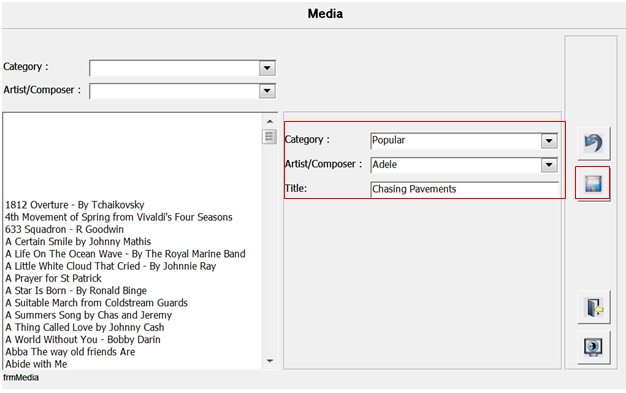Click the monitor screen icon button

pos(594,347)
